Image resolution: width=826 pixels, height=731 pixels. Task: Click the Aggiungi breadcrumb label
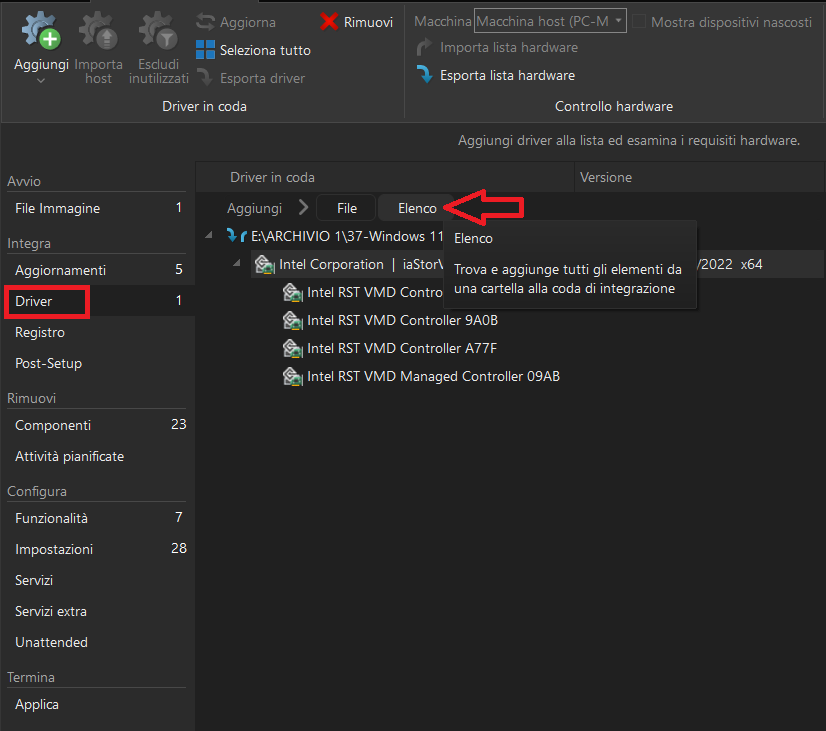[254, 209]
